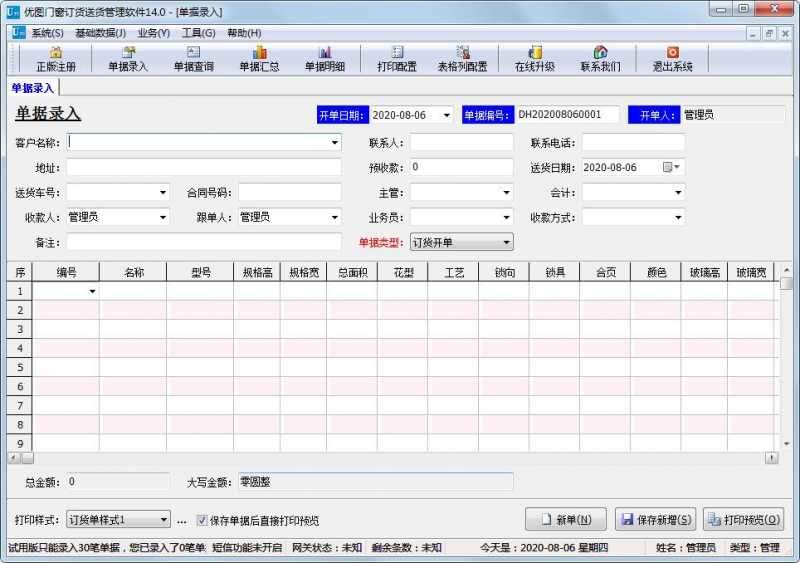This screenshot has width=800, height=563.
Task: Open the 单据查询 toolbar icon
Action: (193, 59)
